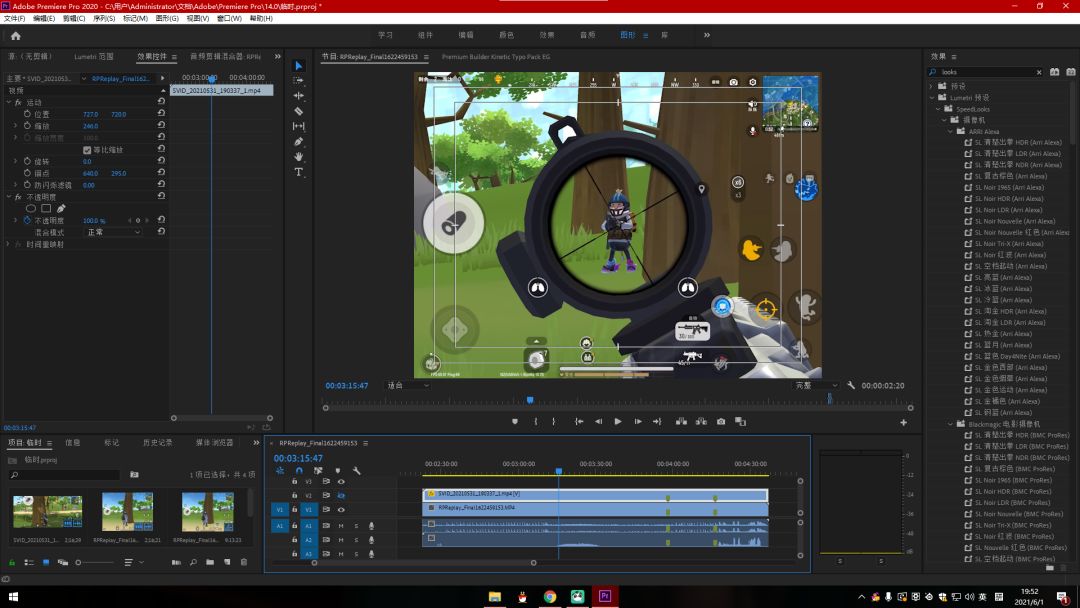Open the 文件(F) menu
Viewport: 1080px width, 608px height.
pos(14,19)
